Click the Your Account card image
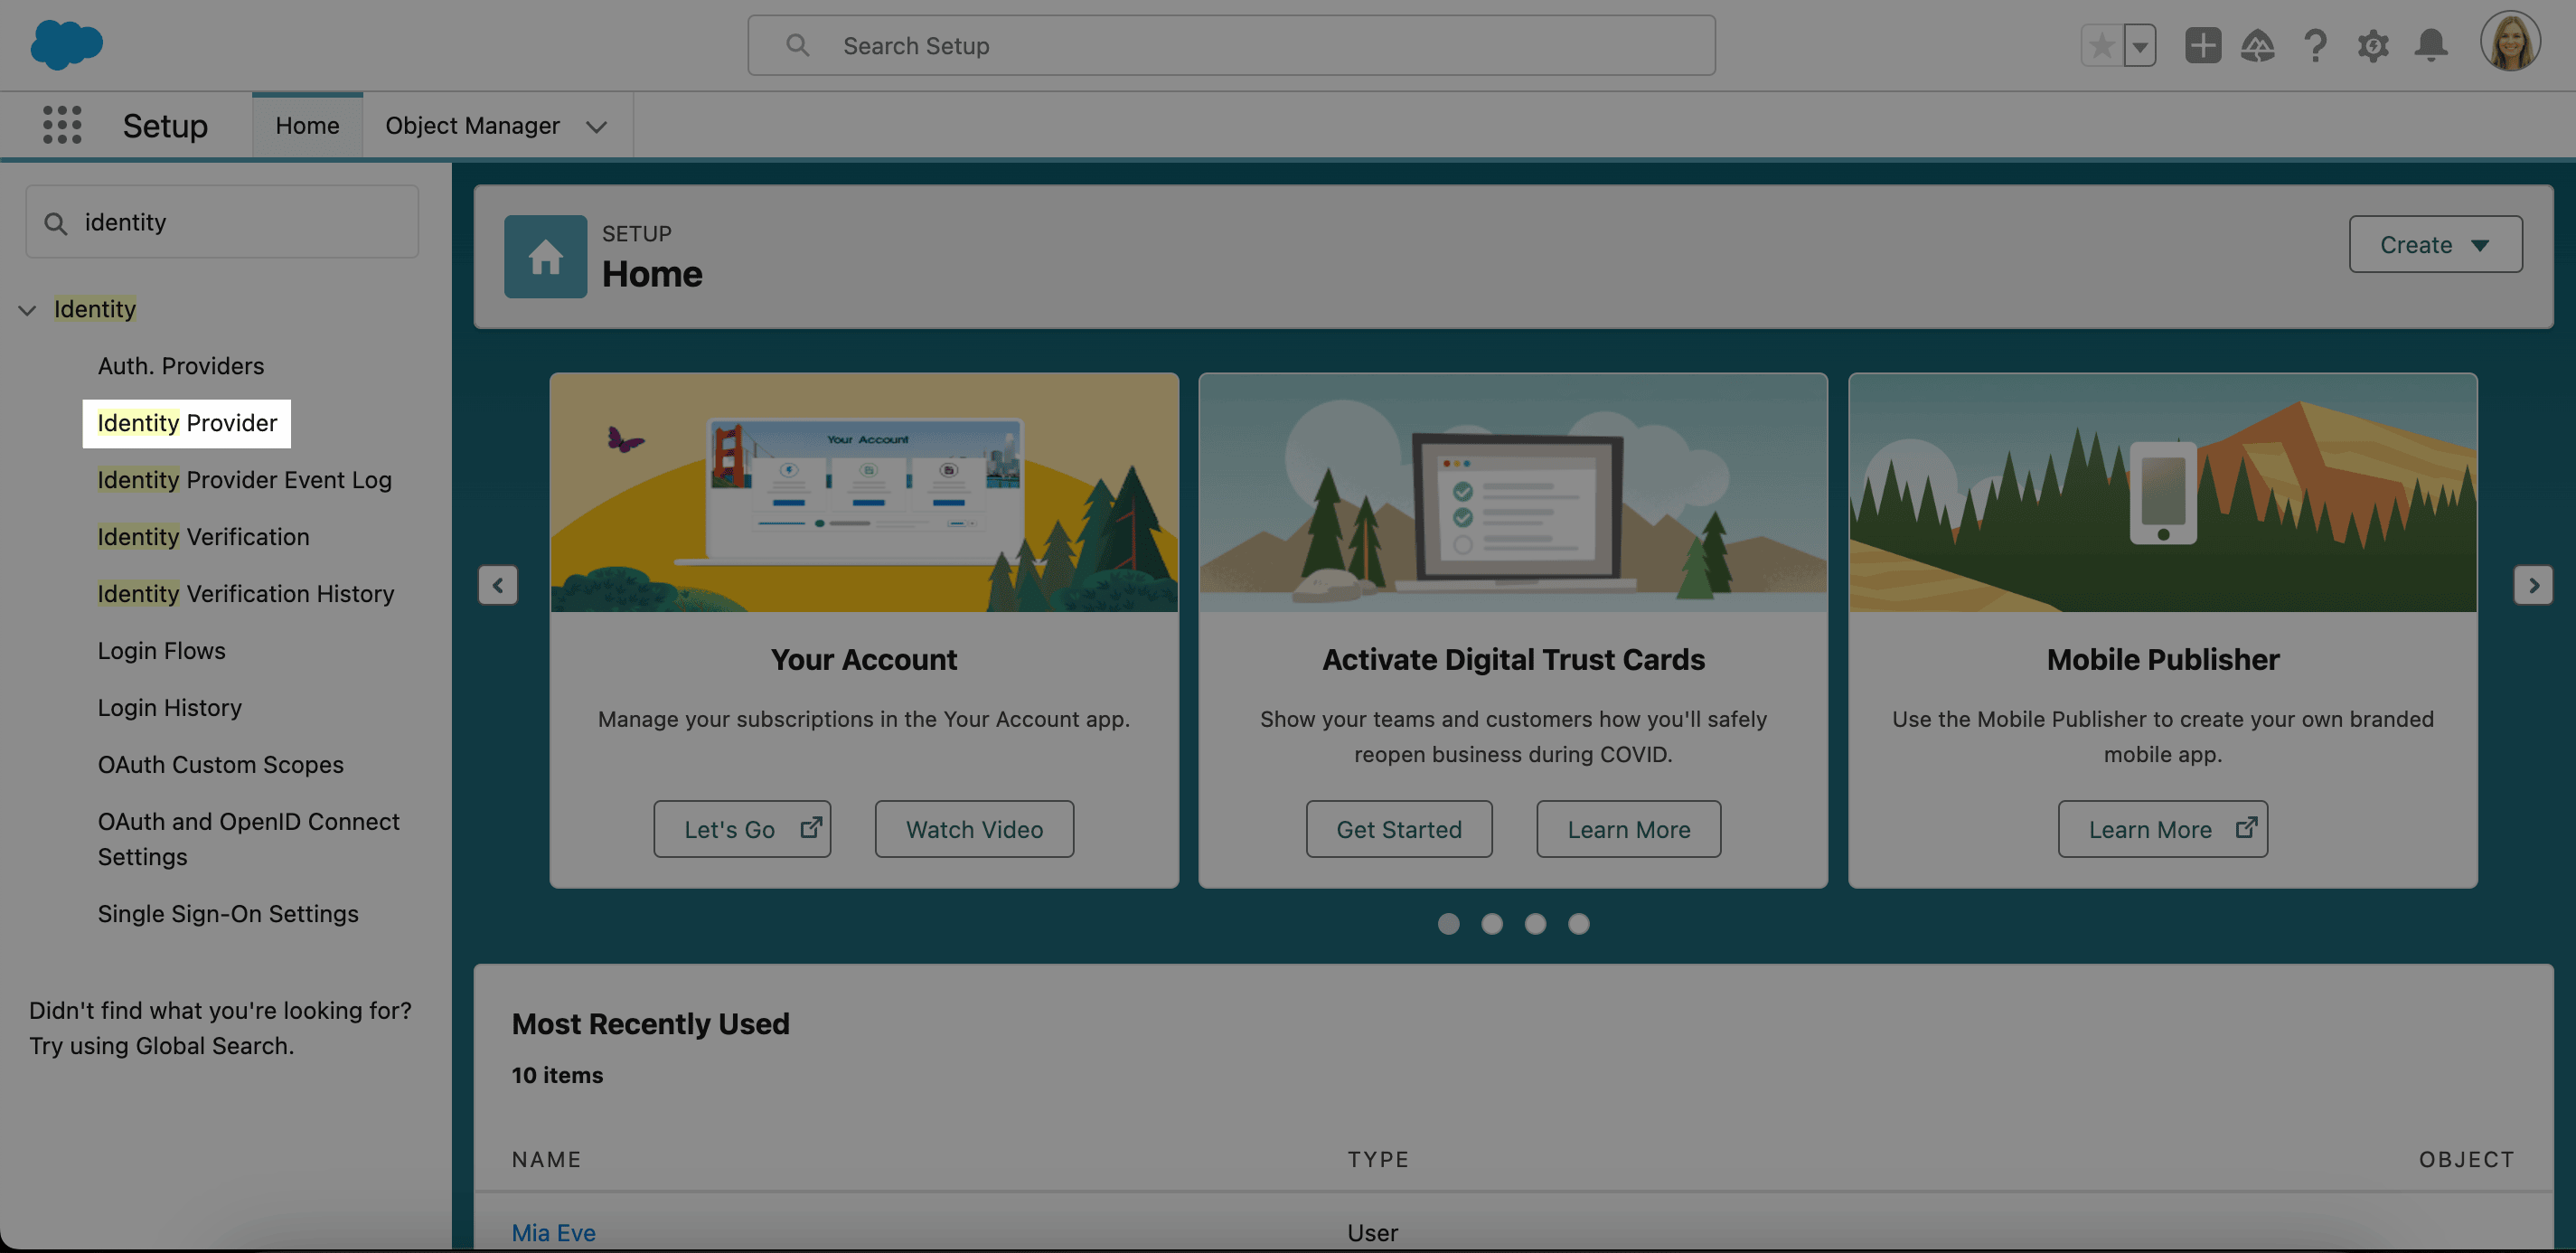2576x1253 pixels. [x=864, y=493]
